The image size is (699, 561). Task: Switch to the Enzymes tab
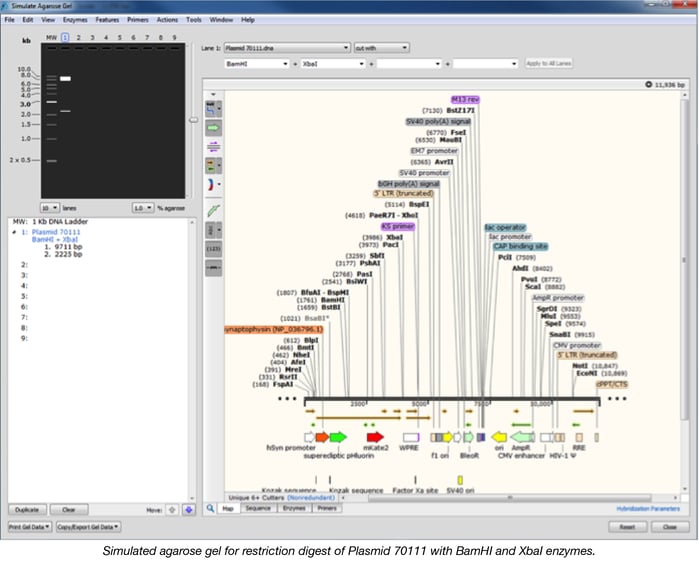294,508
